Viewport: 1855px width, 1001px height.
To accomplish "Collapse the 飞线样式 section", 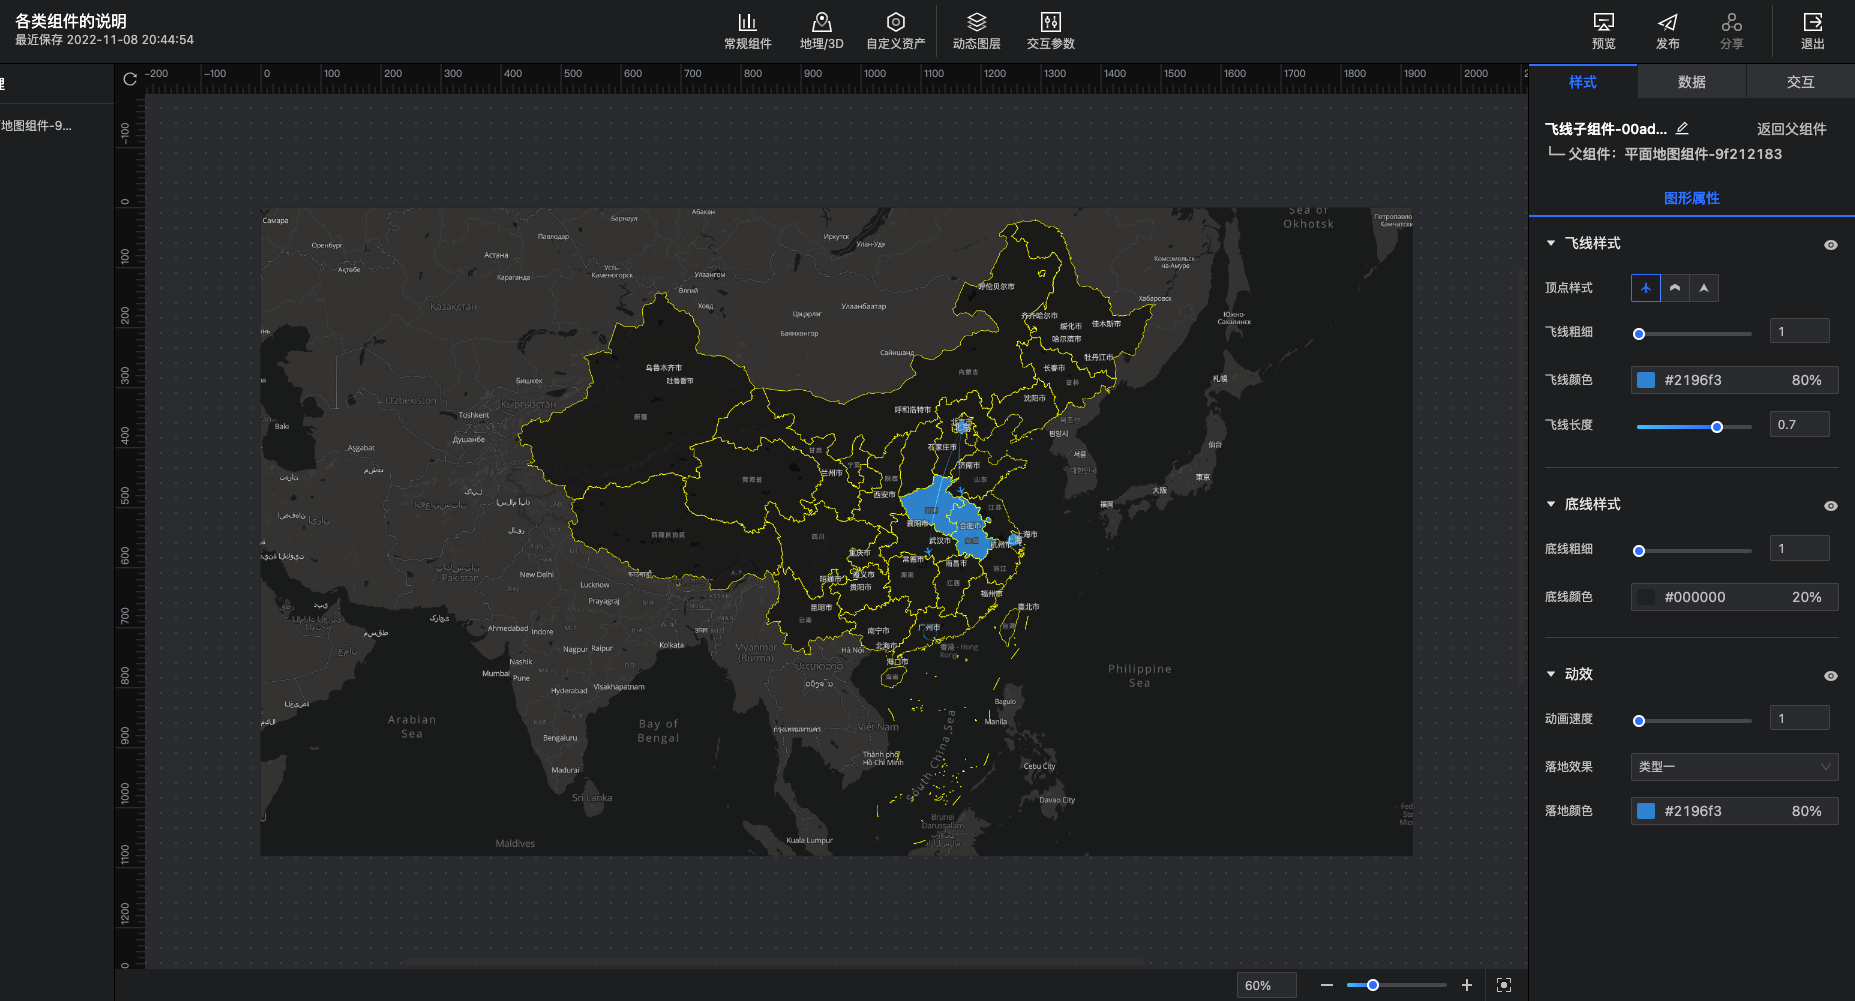I will click(1551, 243).
